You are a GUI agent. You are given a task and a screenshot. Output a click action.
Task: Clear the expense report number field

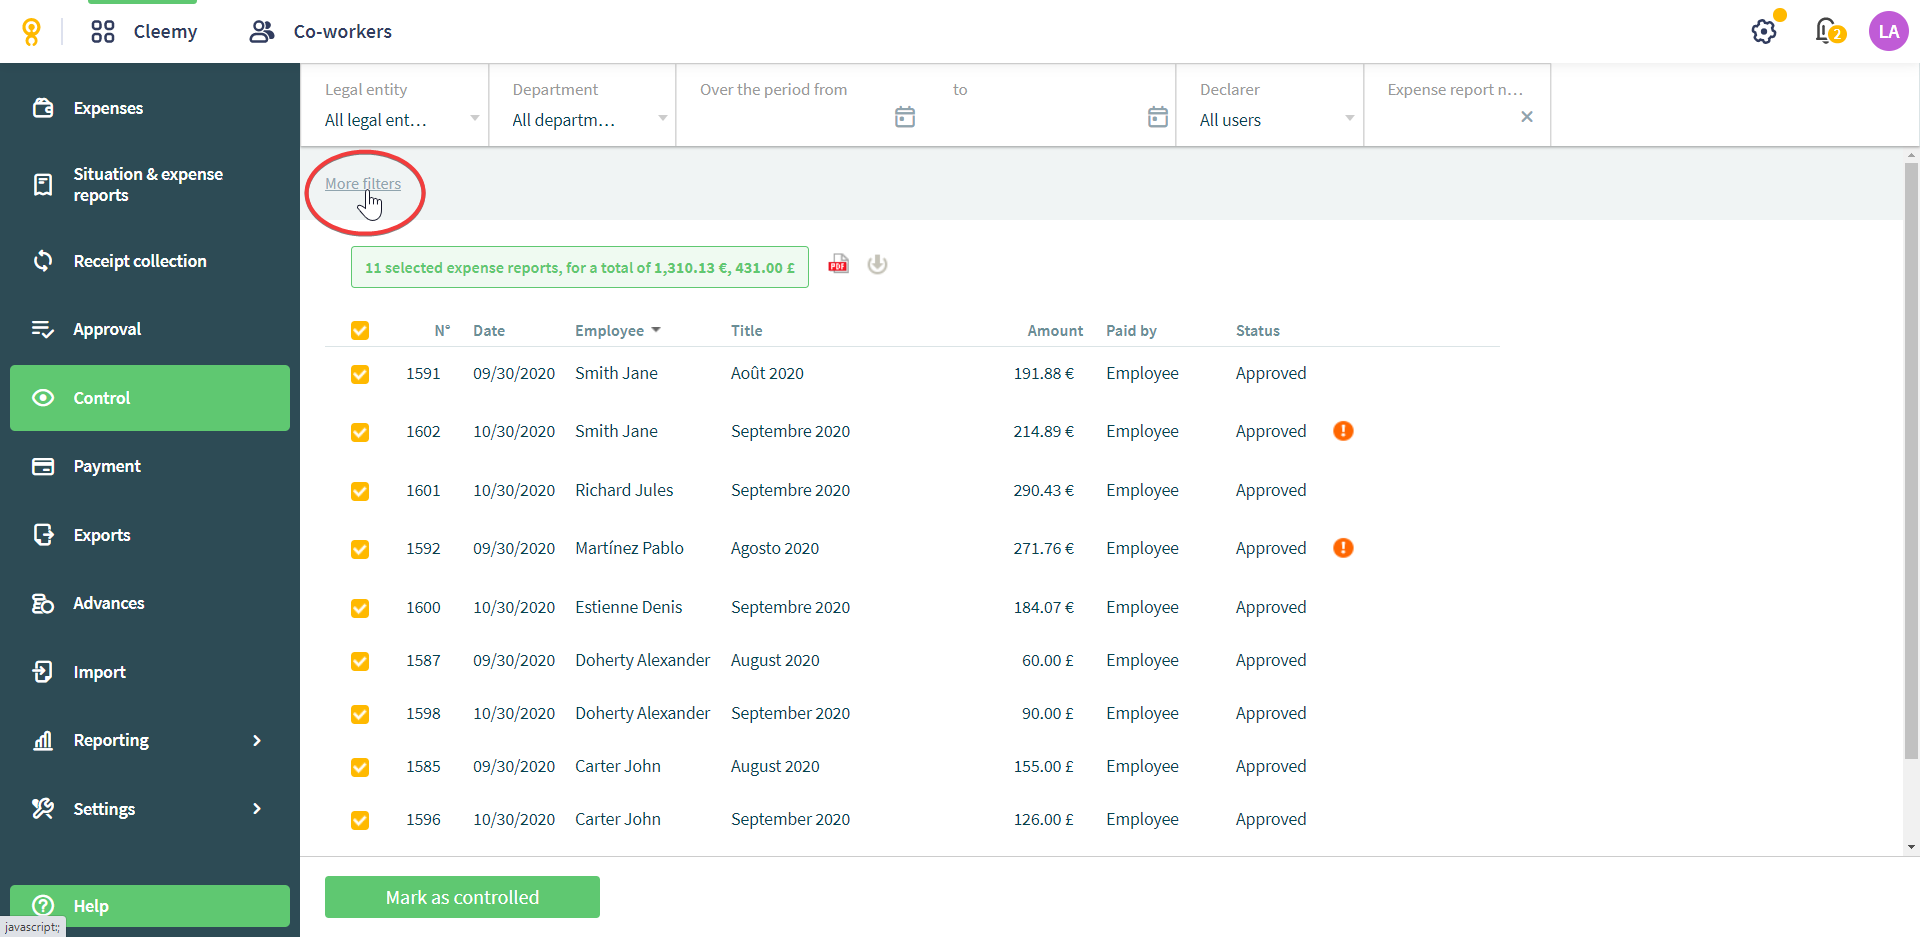(x=1527, y=117)
